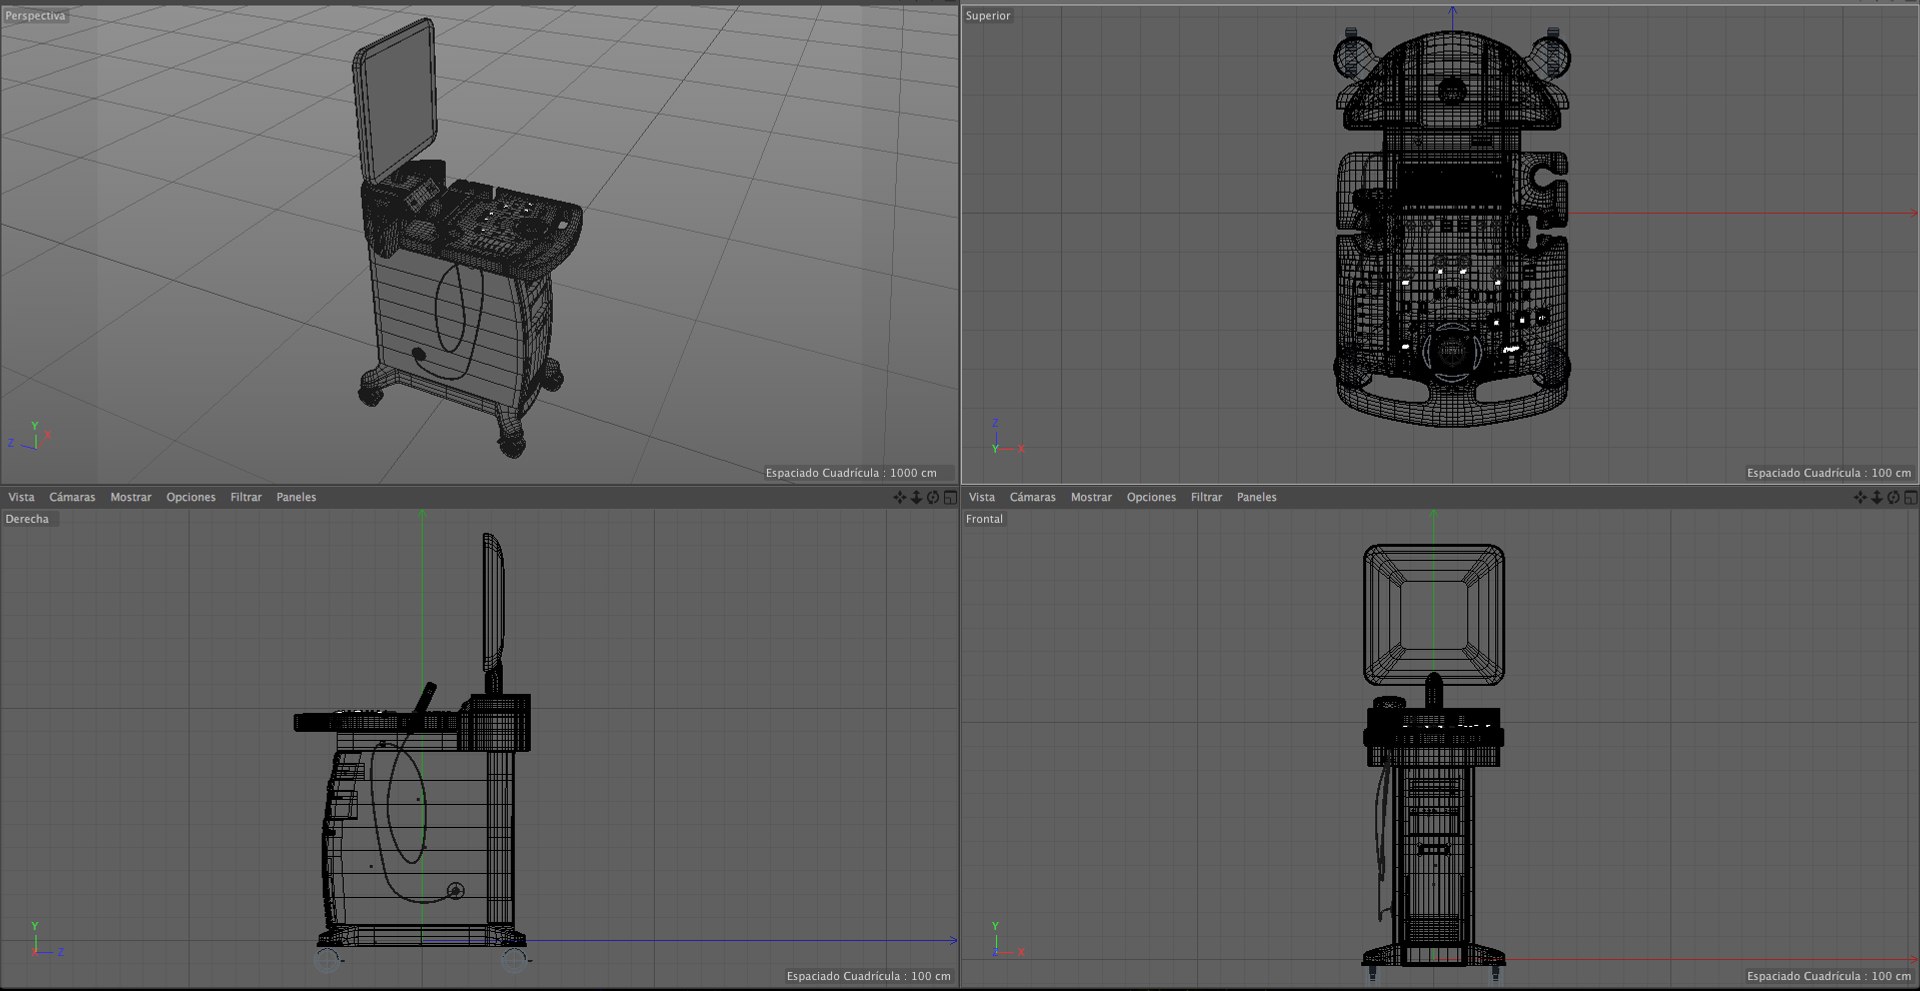
Task: Click the pan/move camera icon in Frontal view
Action: tap(1859, 497)
